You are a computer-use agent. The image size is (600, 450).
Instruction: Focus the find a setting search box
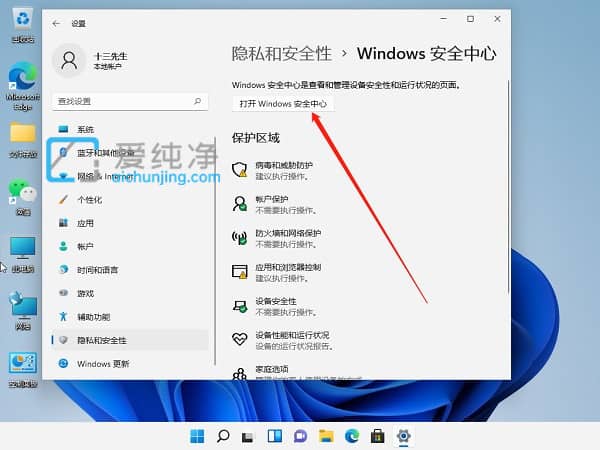(x=130, y=101)
